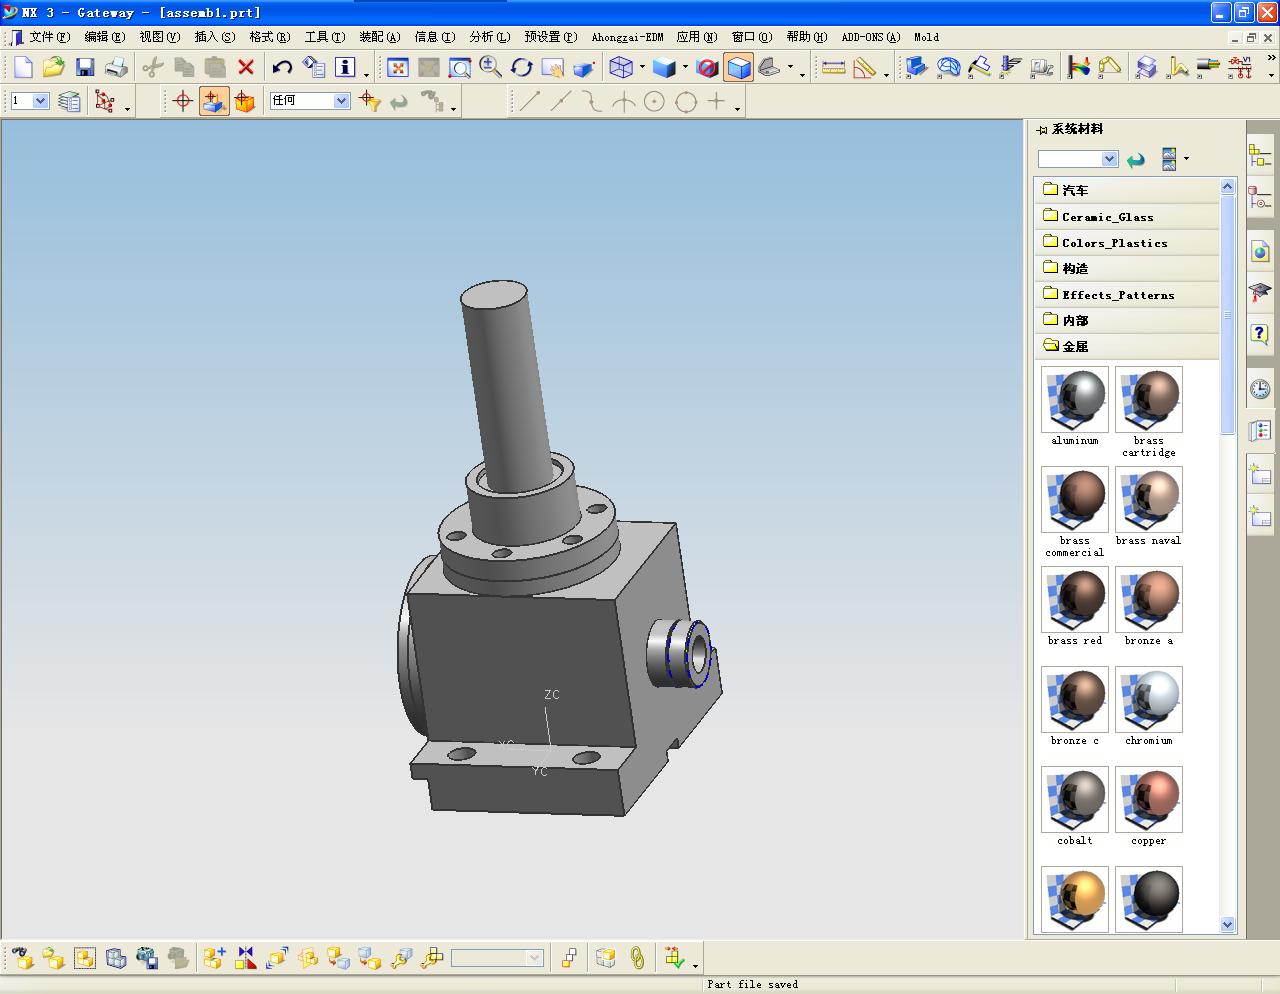Click the Add component icon in assembly toolbar
Screen dimensions: 1280x994
click(214, 958)
